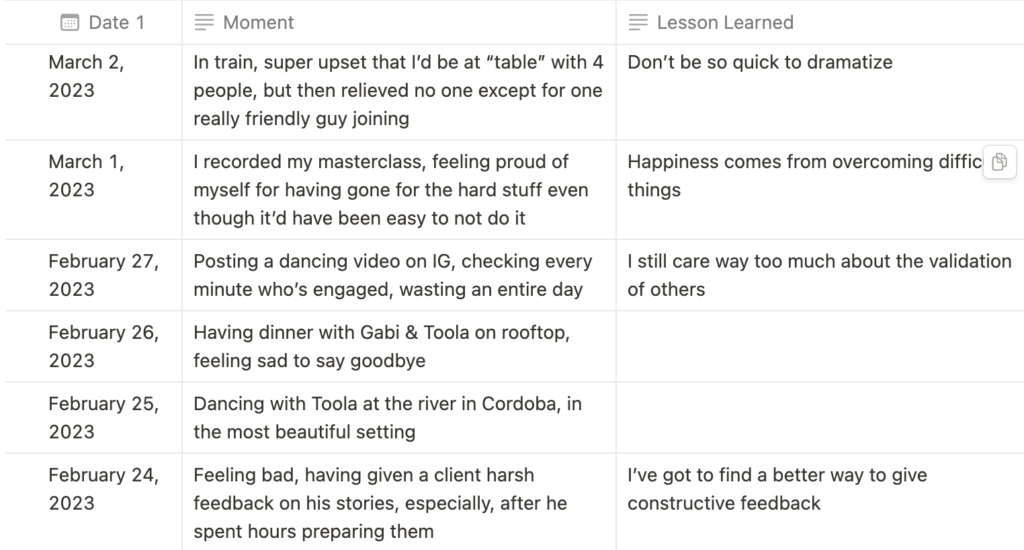1024x550 pixels.
Task: Click the lesson "Don't be so quick to dramatize"
Action: tap(760, 62)
